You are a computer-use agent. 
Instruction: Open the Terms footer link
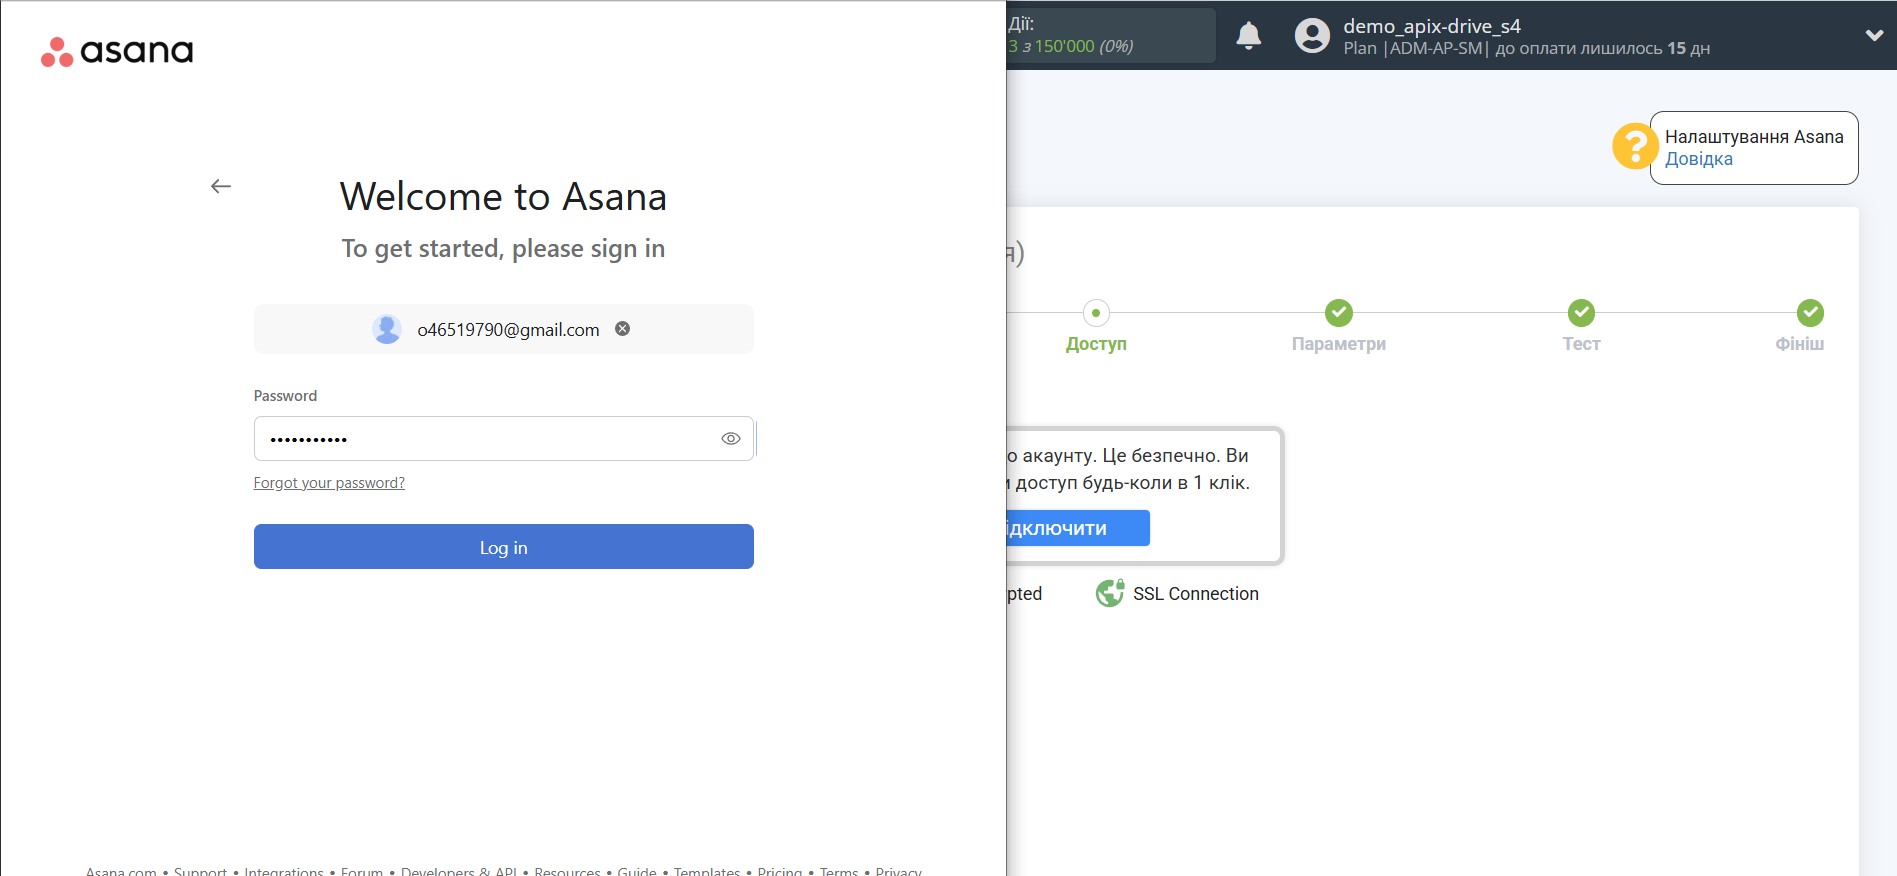pos(839,870)
